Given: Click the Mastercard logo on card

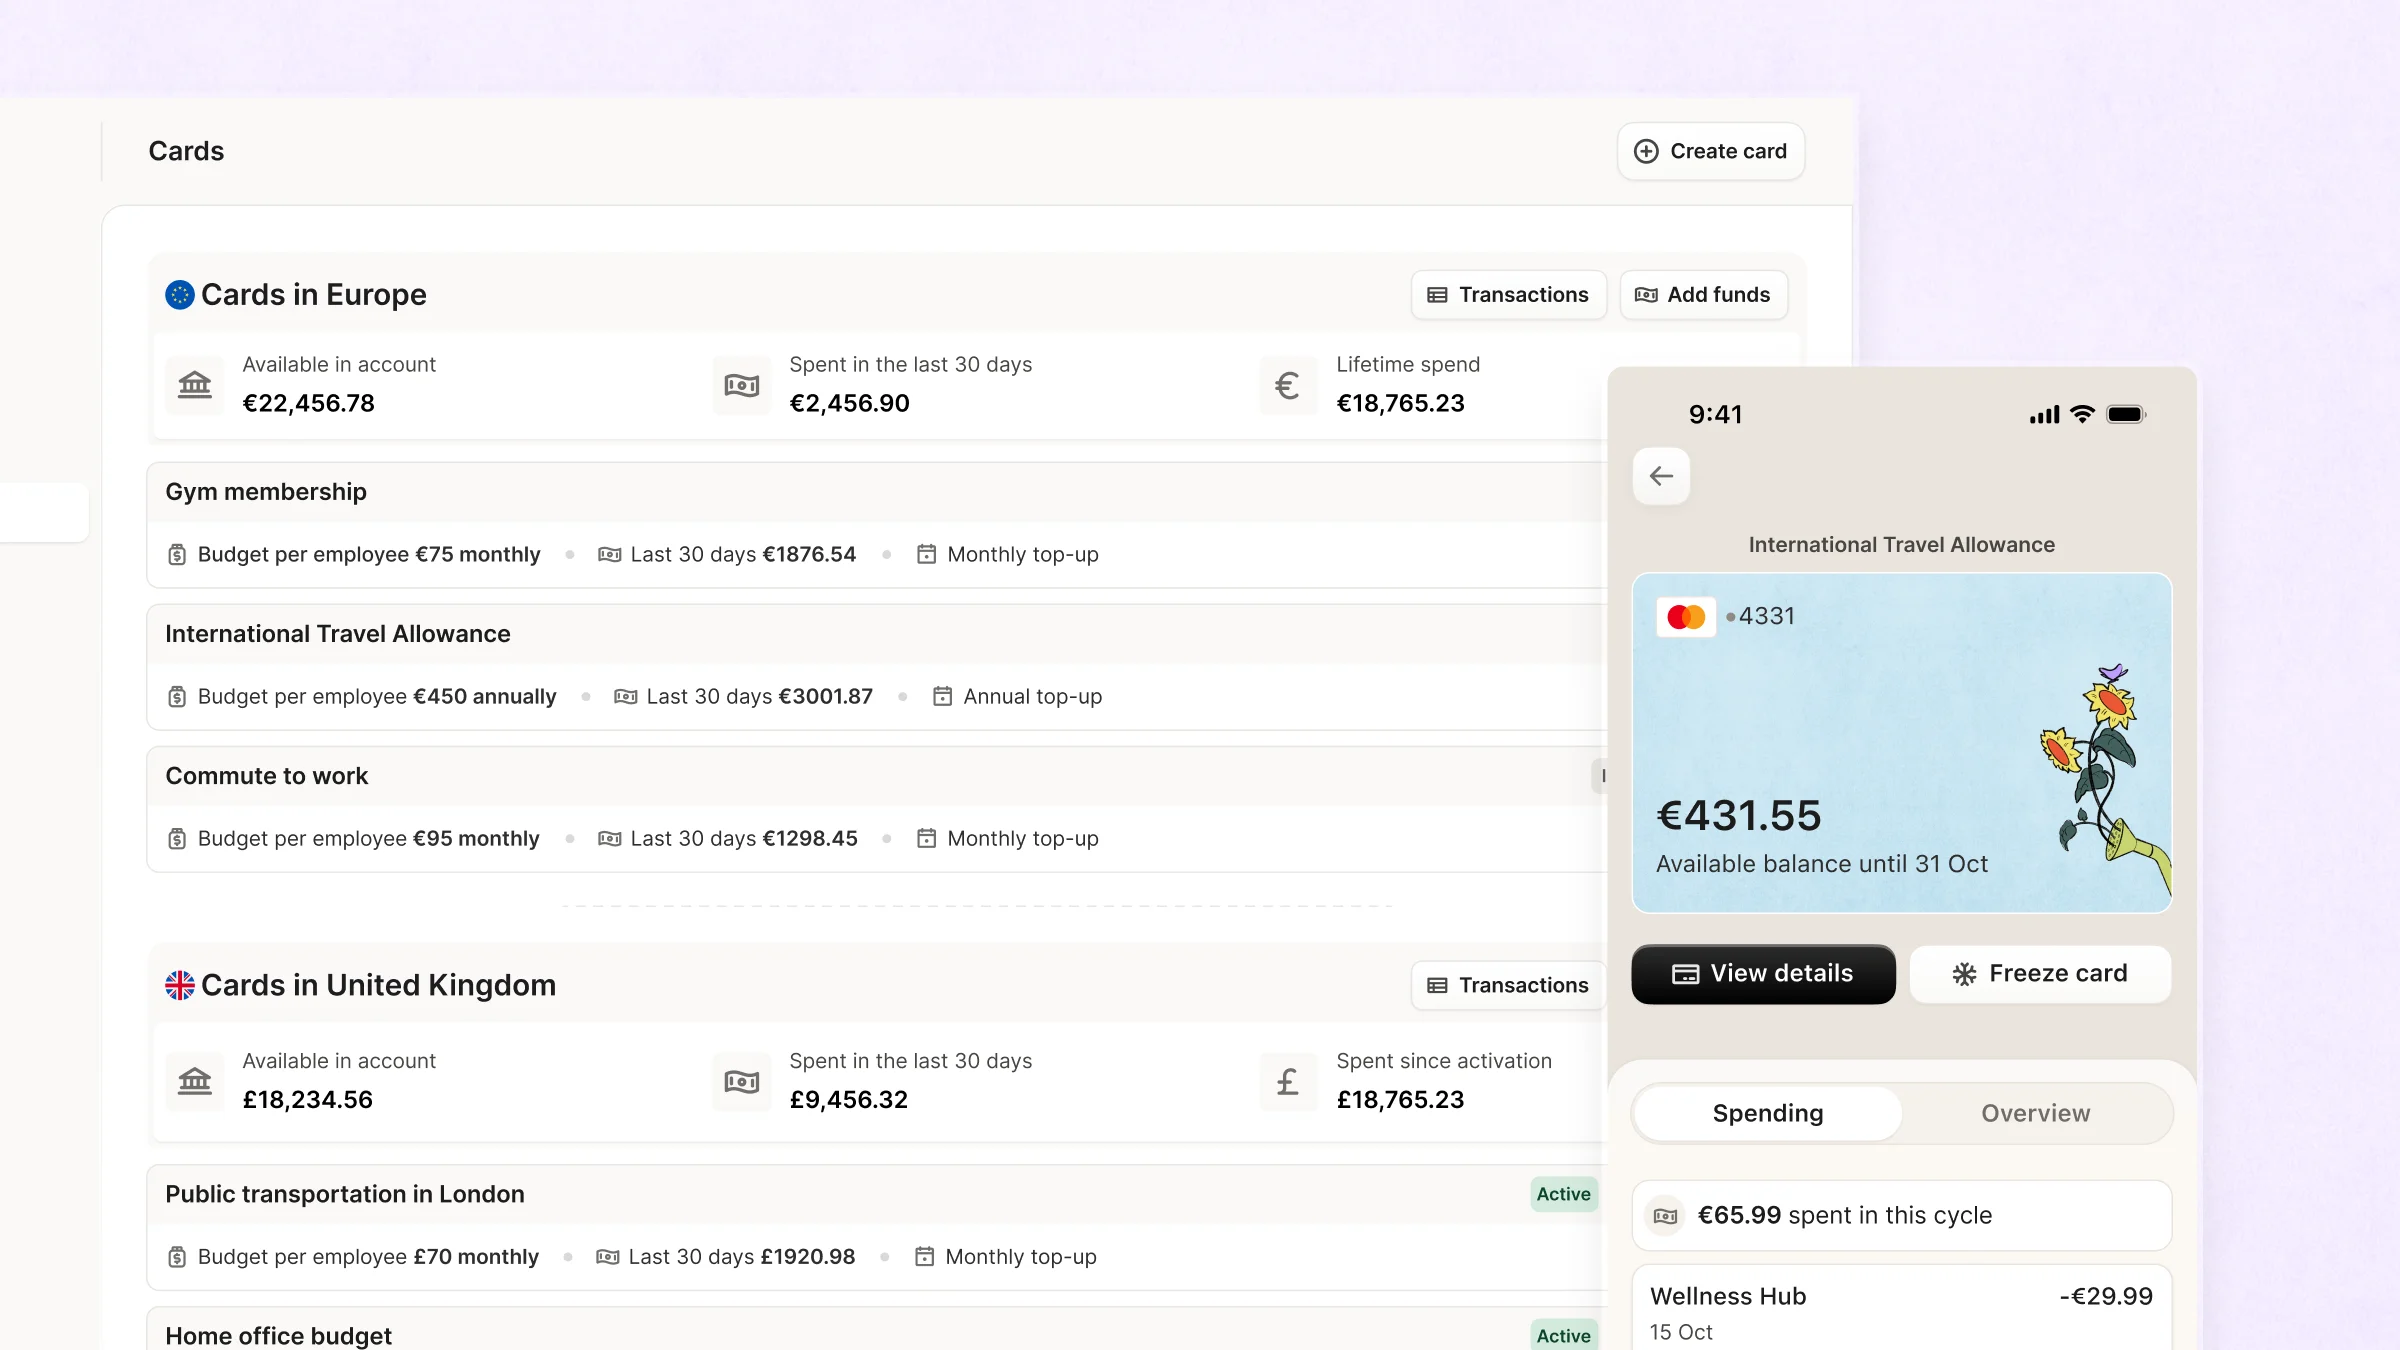Looking at the screenshot, I should (1686, 617).
